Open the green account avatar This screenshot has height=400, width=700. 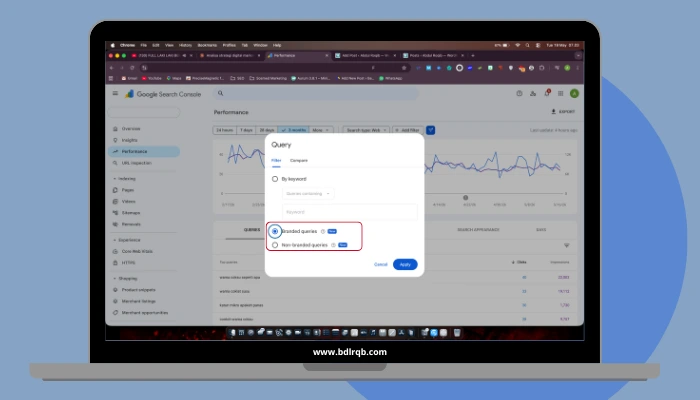(575, 93)
